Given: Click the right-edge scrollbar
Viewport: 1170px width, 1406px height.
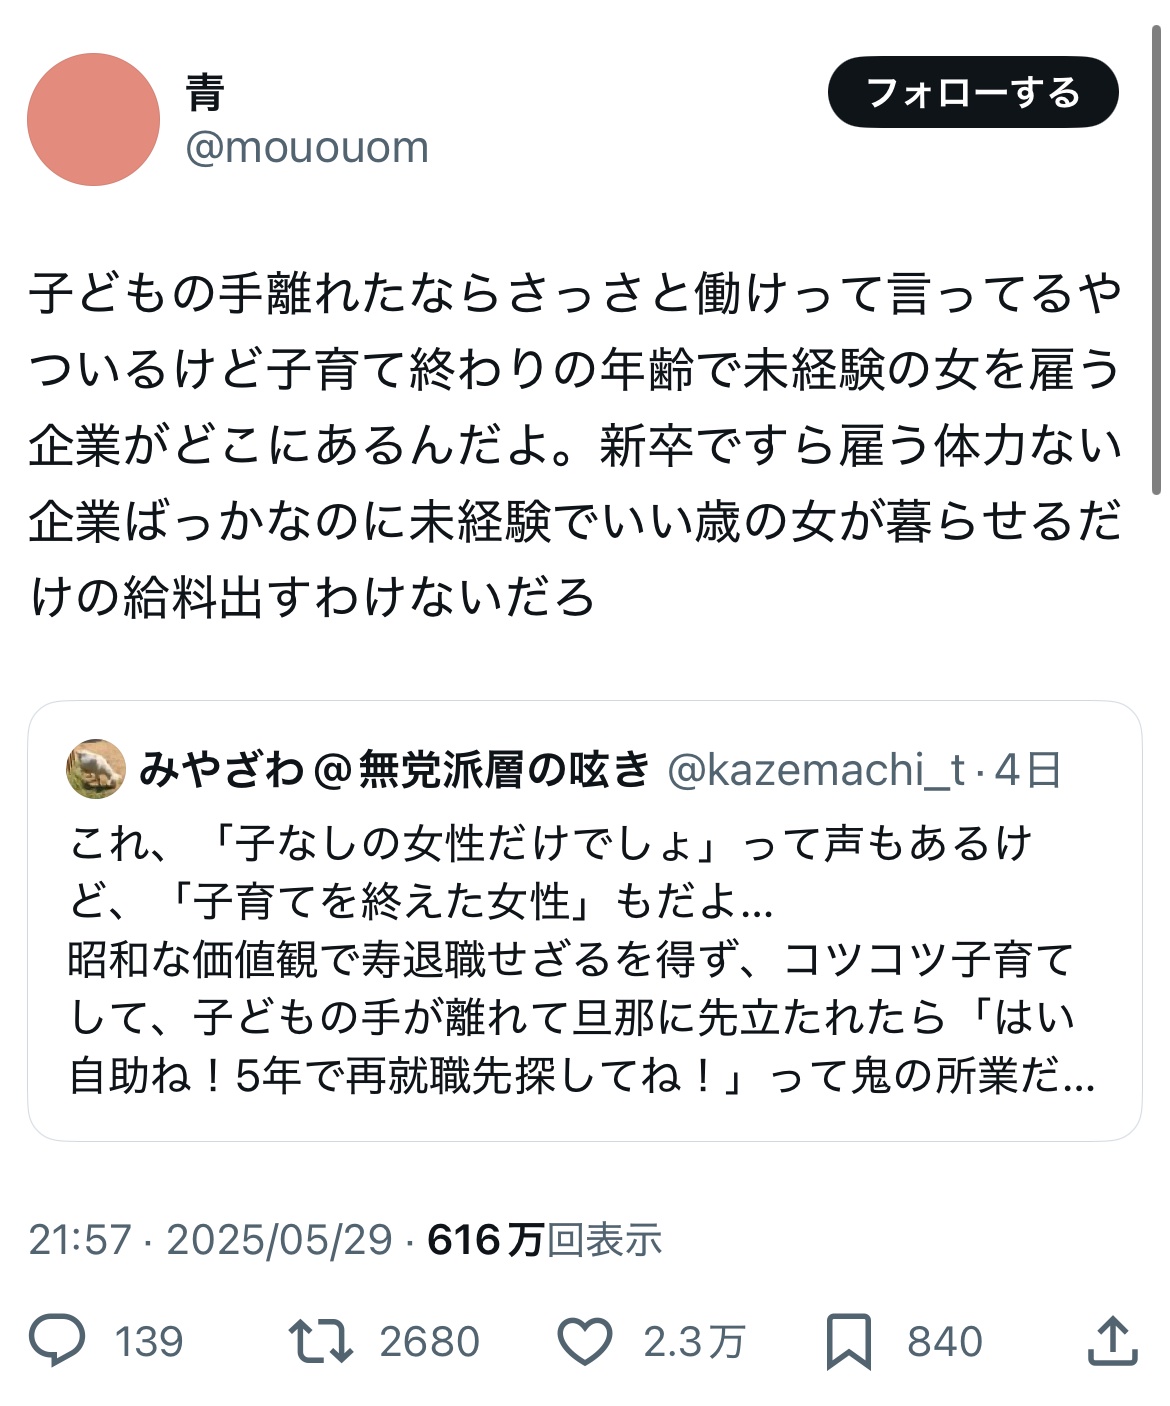Looking at the screenshot, I should pos(1157,260).
